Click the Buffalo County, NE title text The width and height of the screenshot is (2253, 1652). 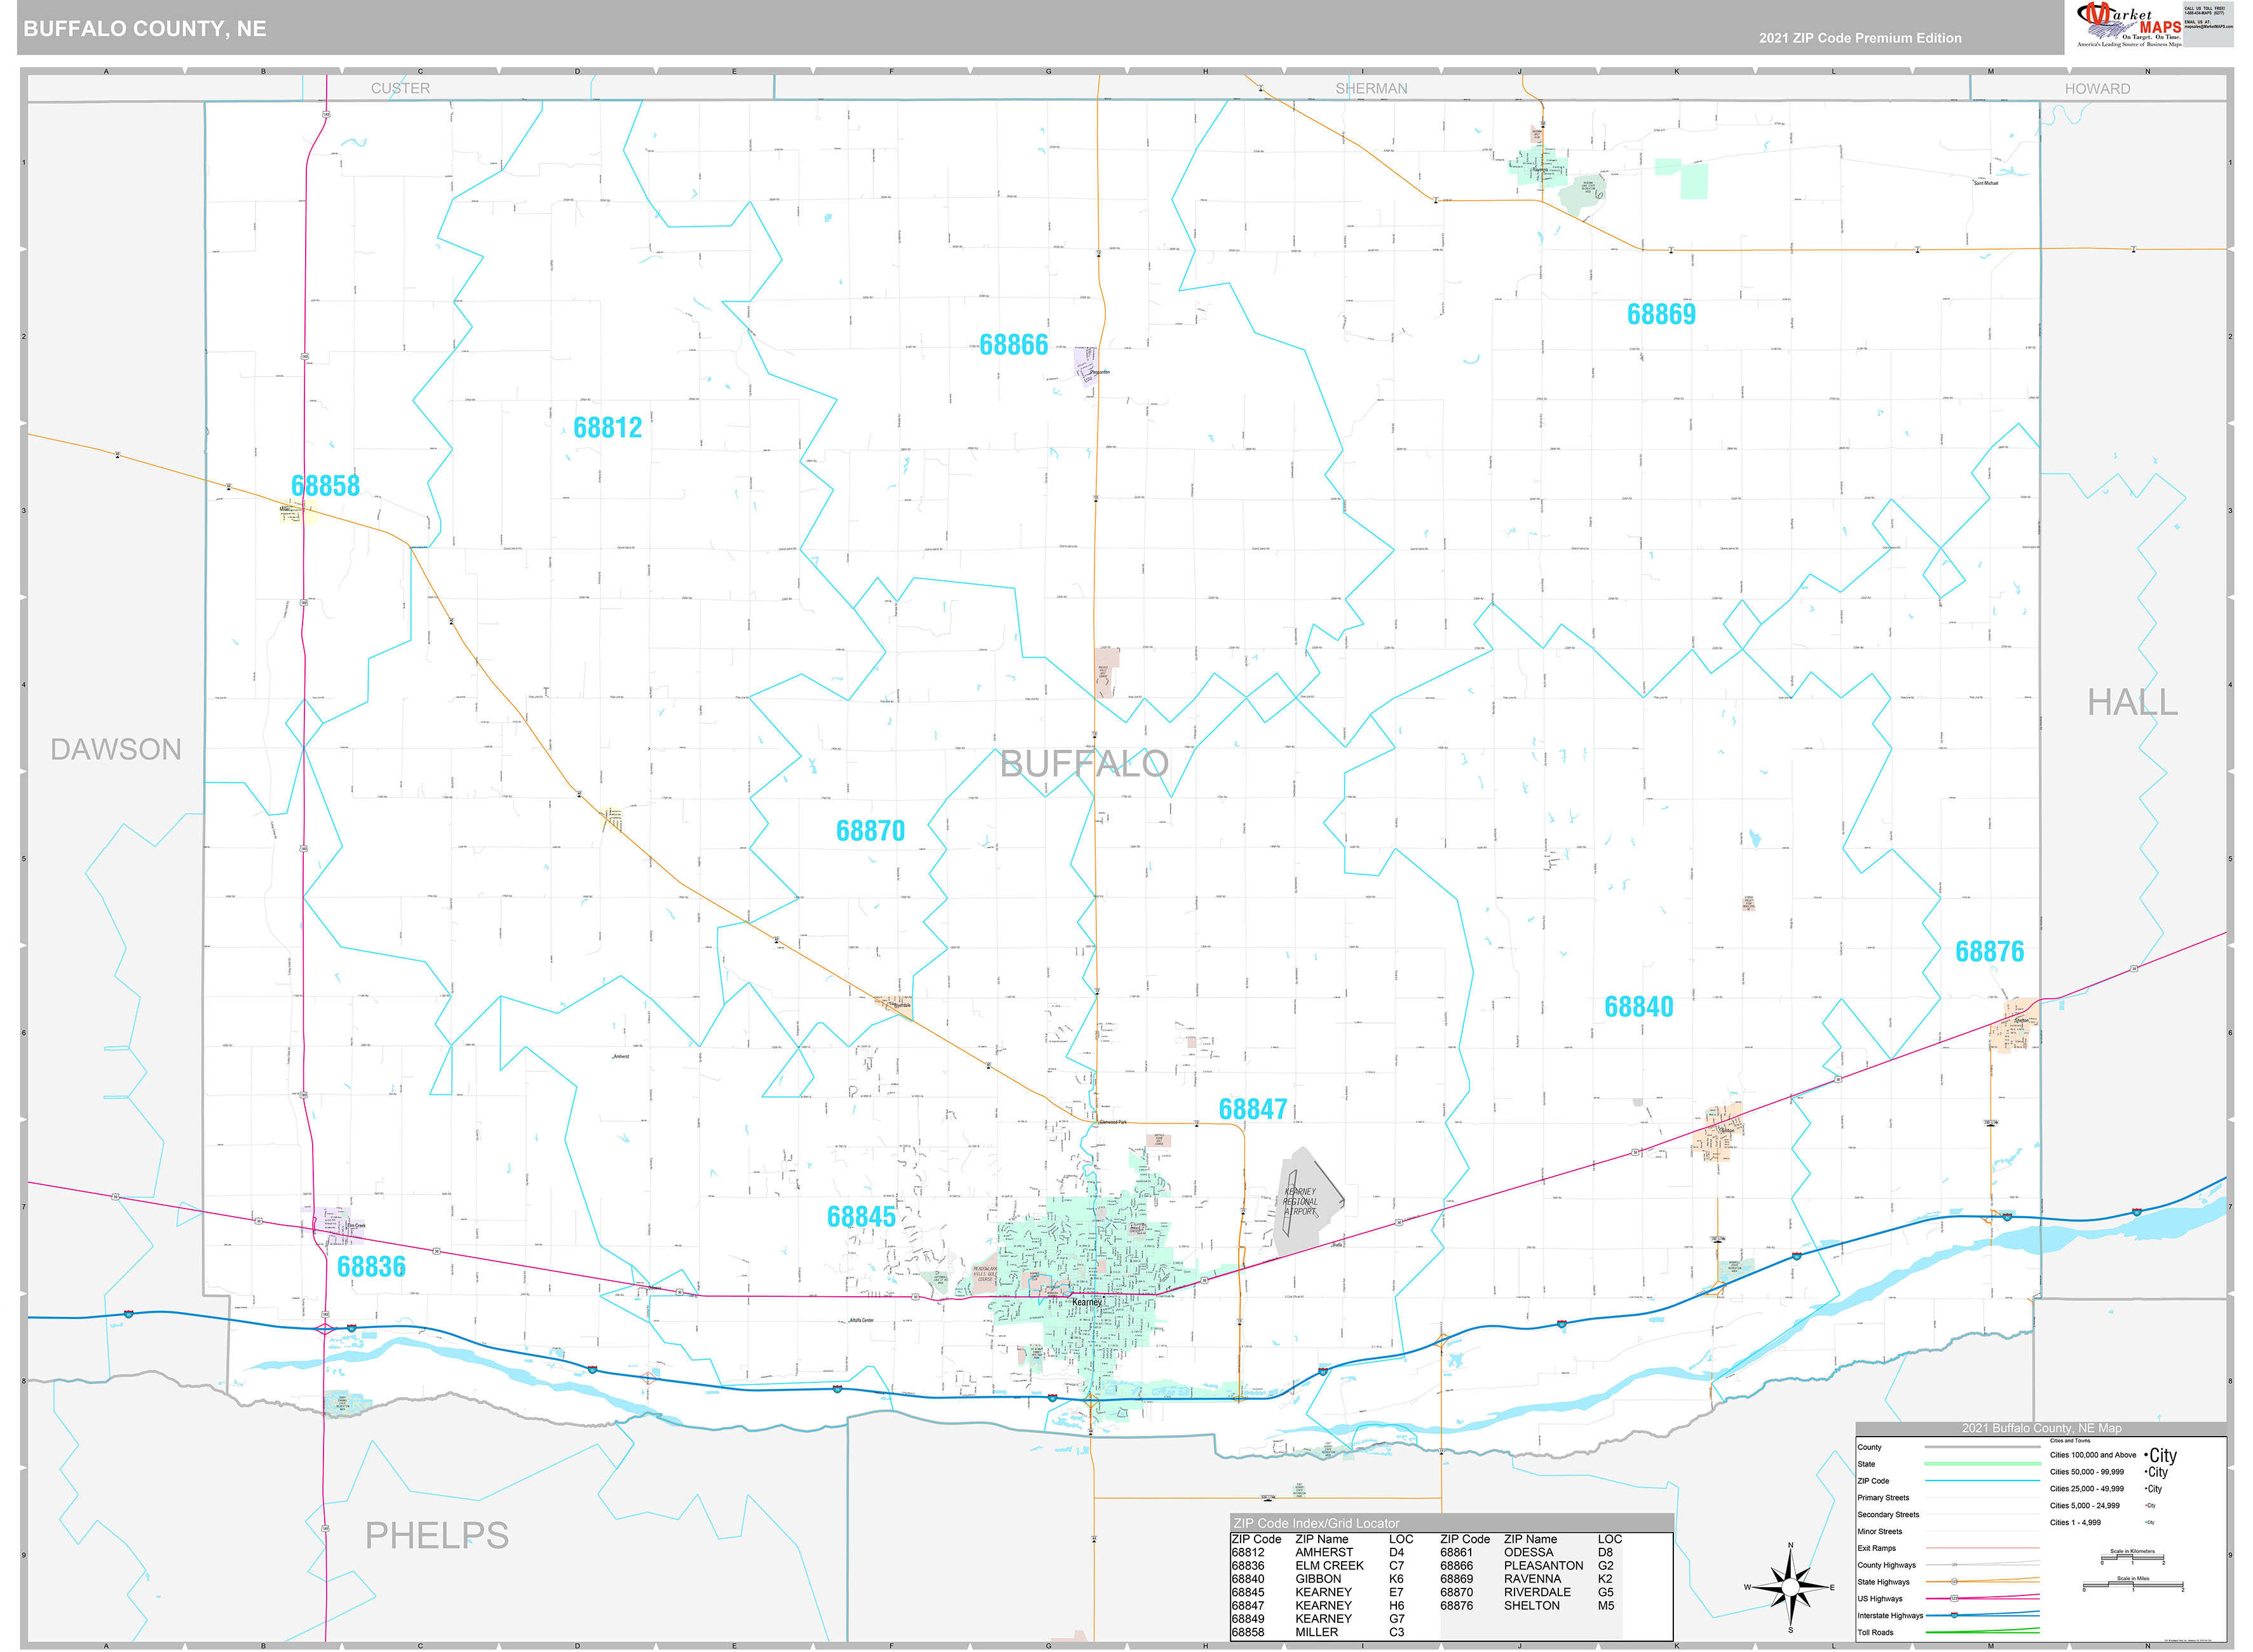[x=145, y=29]
